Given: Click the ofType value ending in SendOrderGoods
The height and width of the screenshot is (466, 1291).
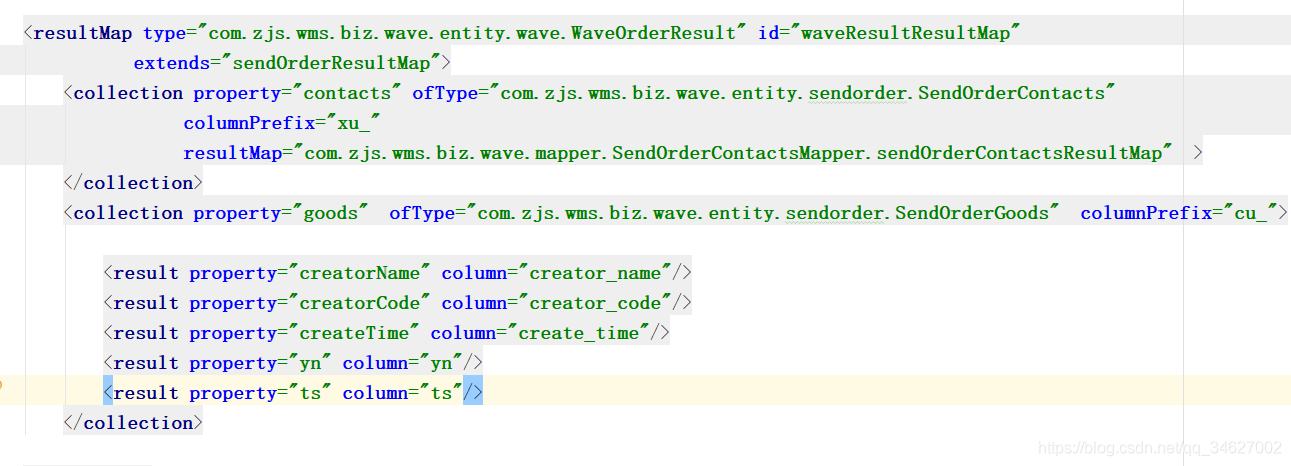Looking at the screenshot, I should coord(763,213).
